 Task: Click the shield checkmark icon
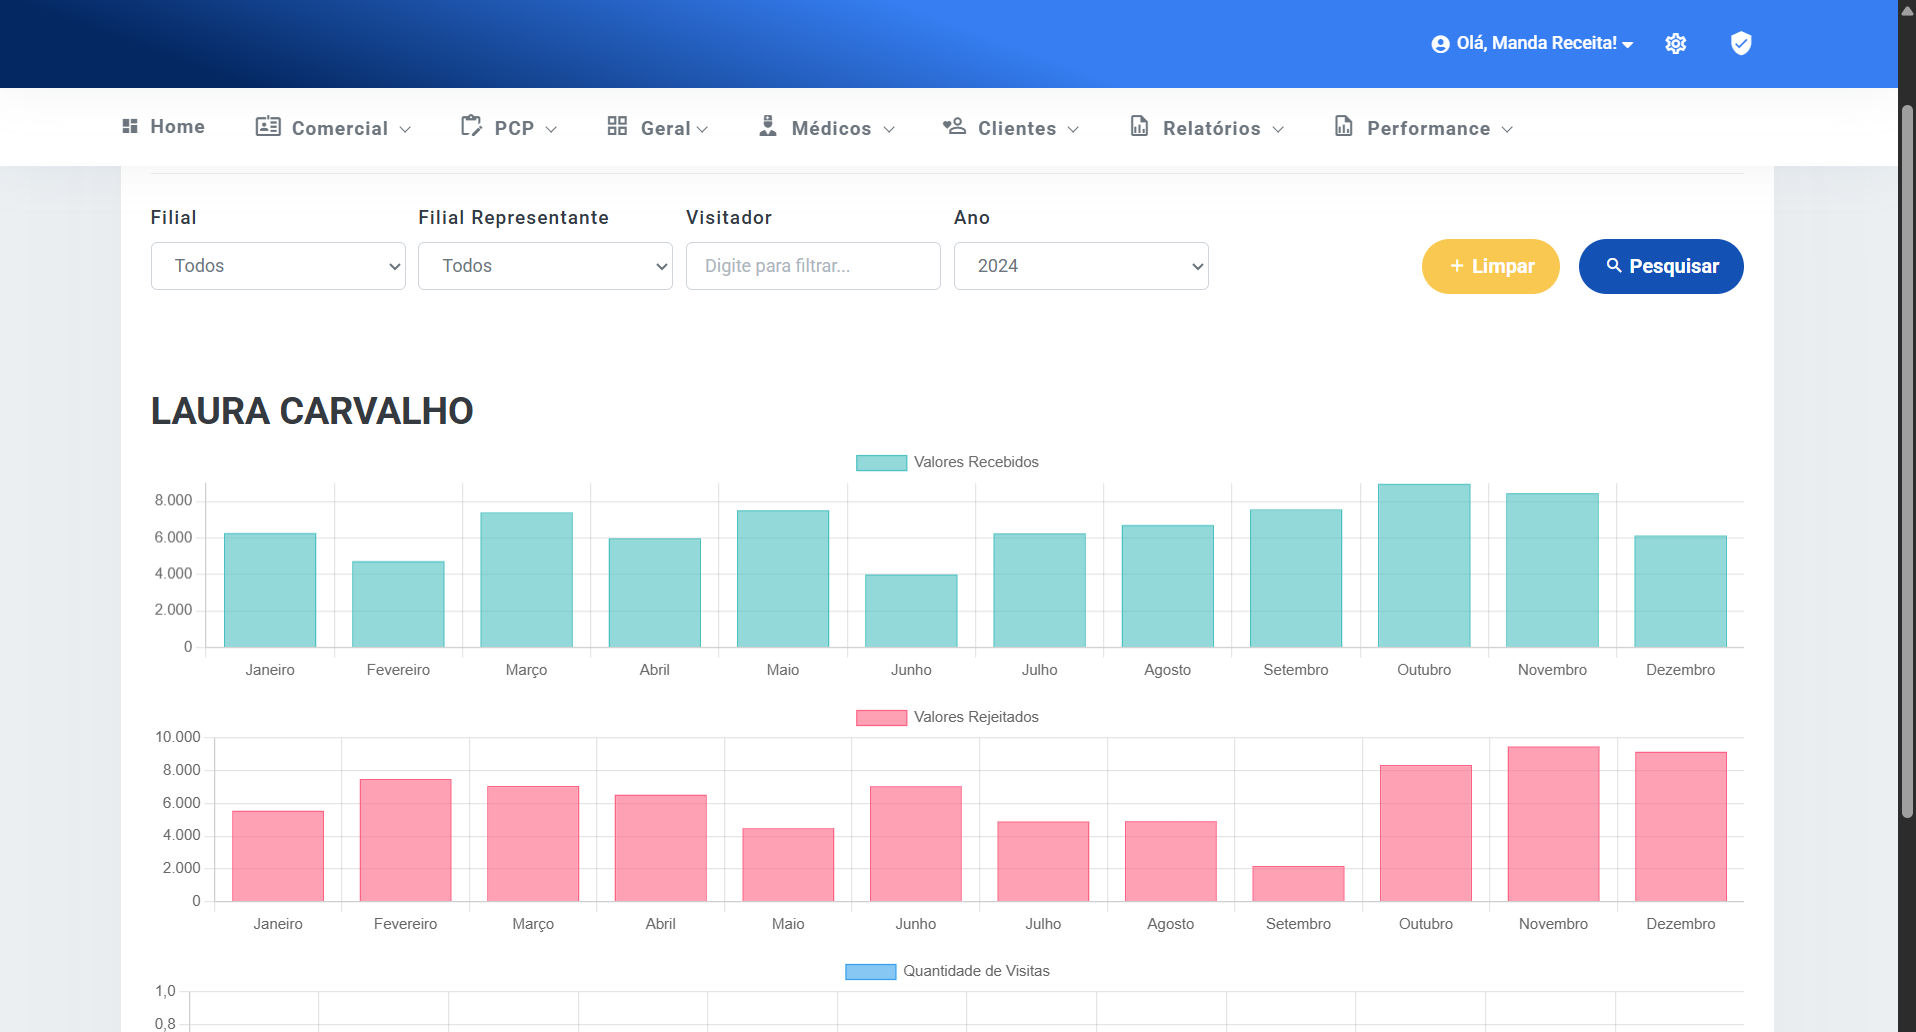point(1741,43)
